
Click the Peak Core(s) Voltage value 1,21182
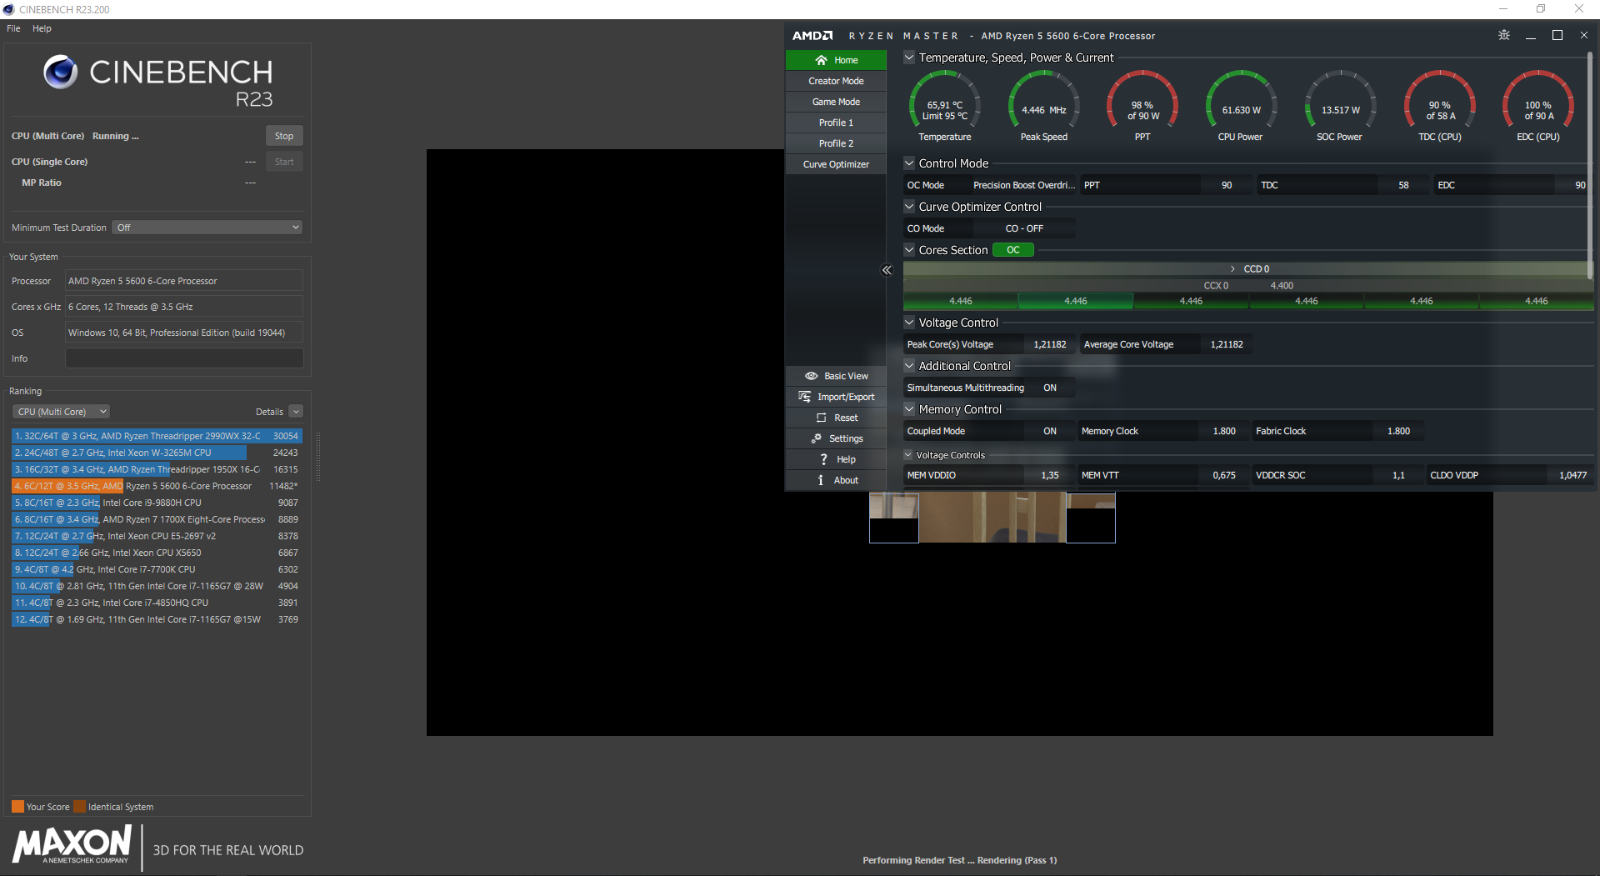[1050, 345]
